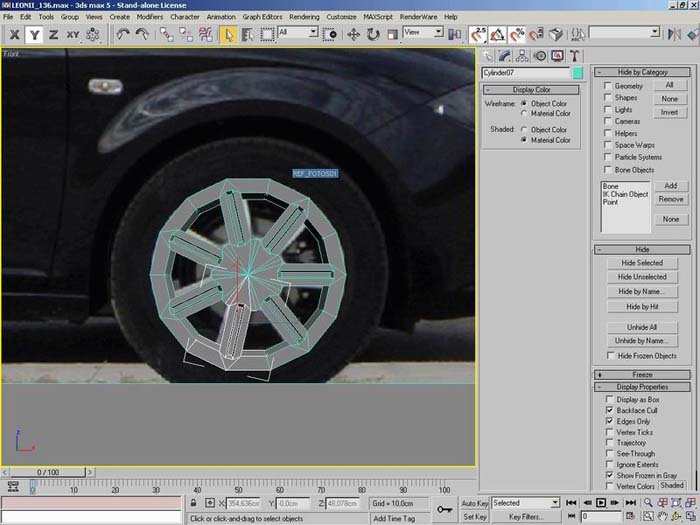Open the Modifiers menu
This screenshot has width=700, height=525.
point(149,17)
